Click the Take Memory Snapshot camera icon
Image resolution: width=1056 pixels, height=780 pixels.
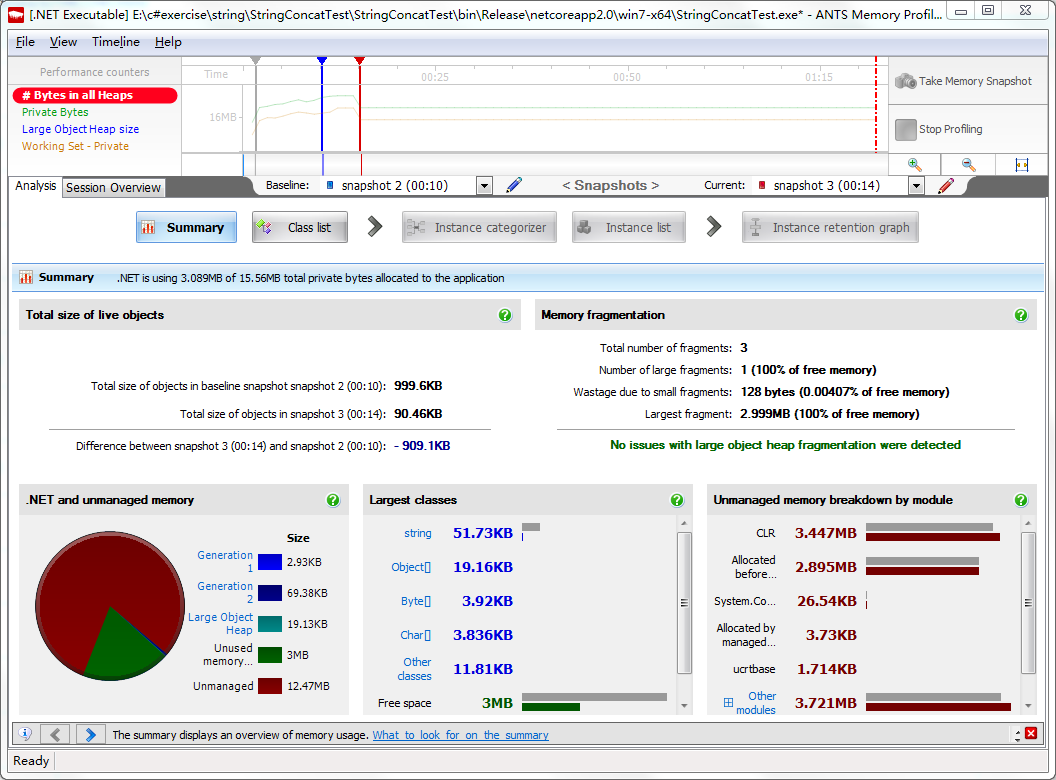coord(905,82)
